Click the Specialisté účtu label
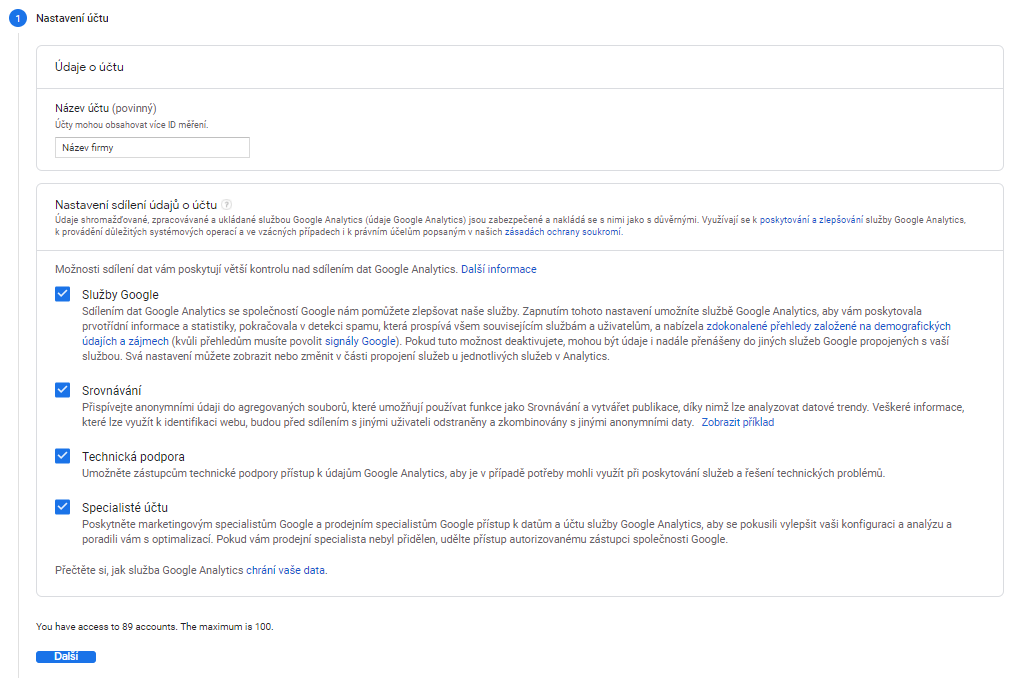The image size is (1024, 678). click(125, 508)
